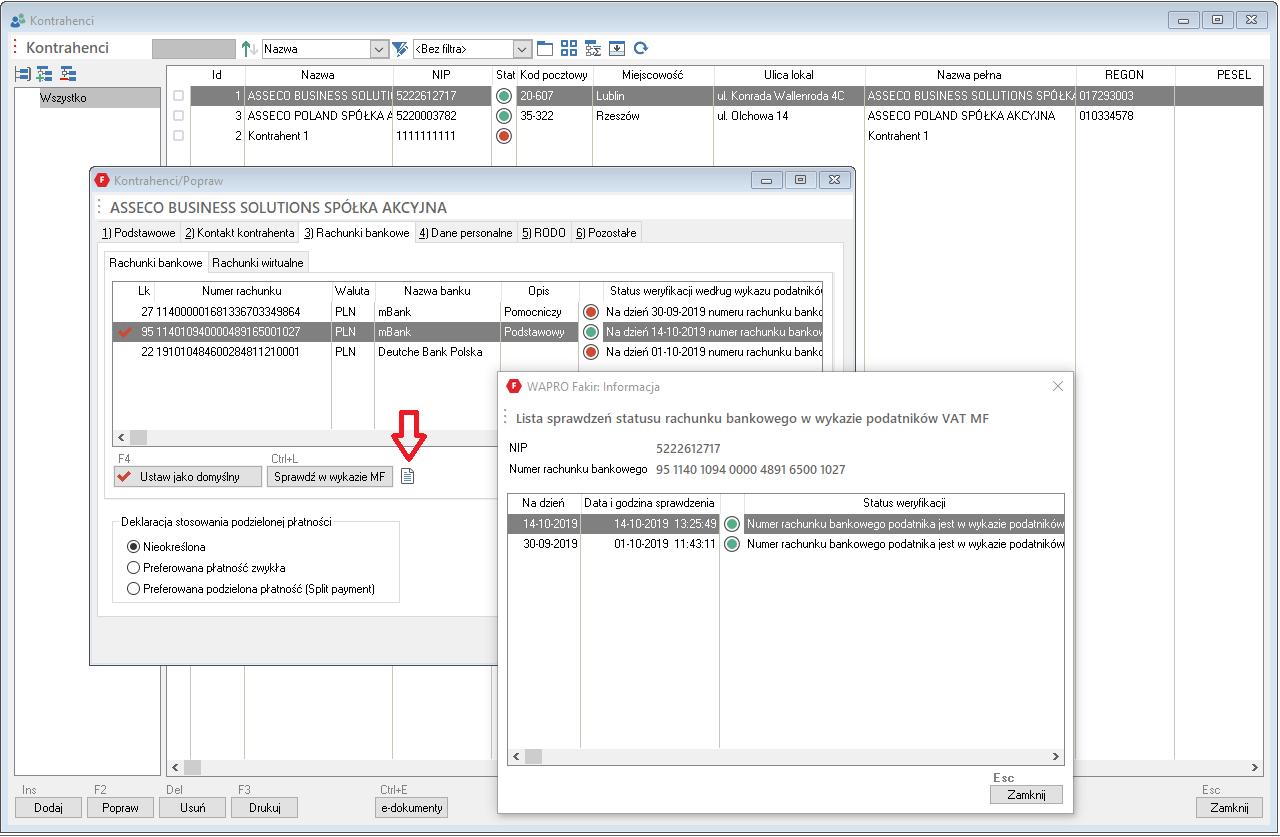The width and height of the screenshot is (1280, 837).
Task: Select Wszystko in the group tree
Action: tap(100, 98)
